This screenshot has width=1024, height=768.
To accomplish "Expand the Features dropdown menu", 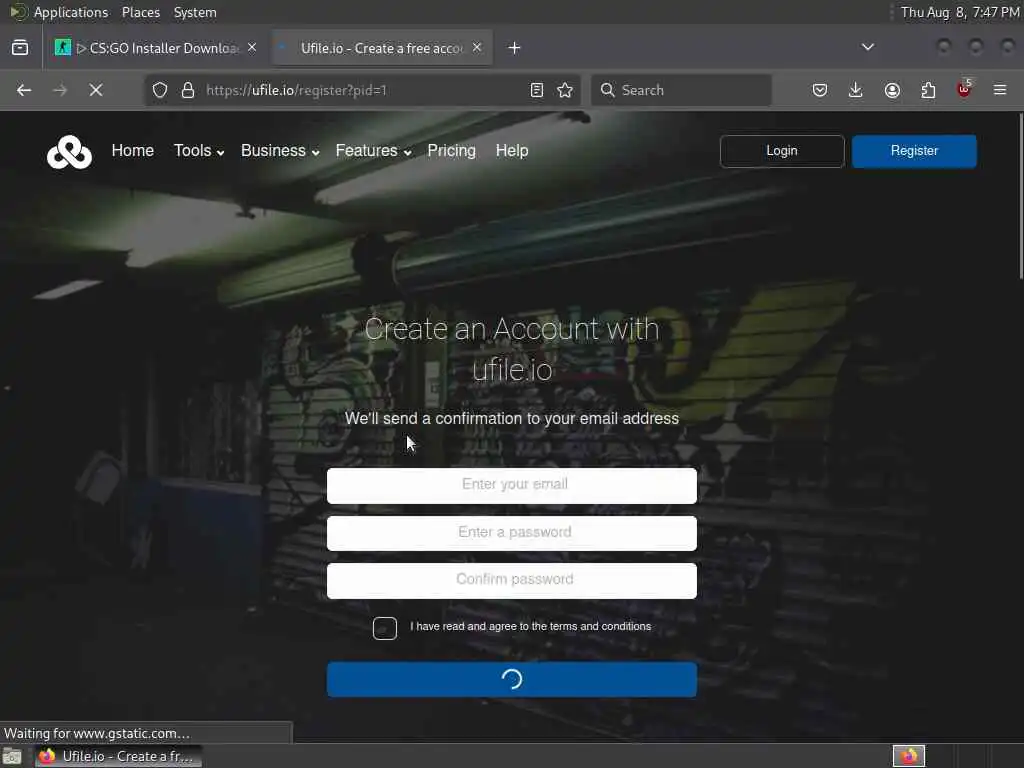I will tap(374, 151).
